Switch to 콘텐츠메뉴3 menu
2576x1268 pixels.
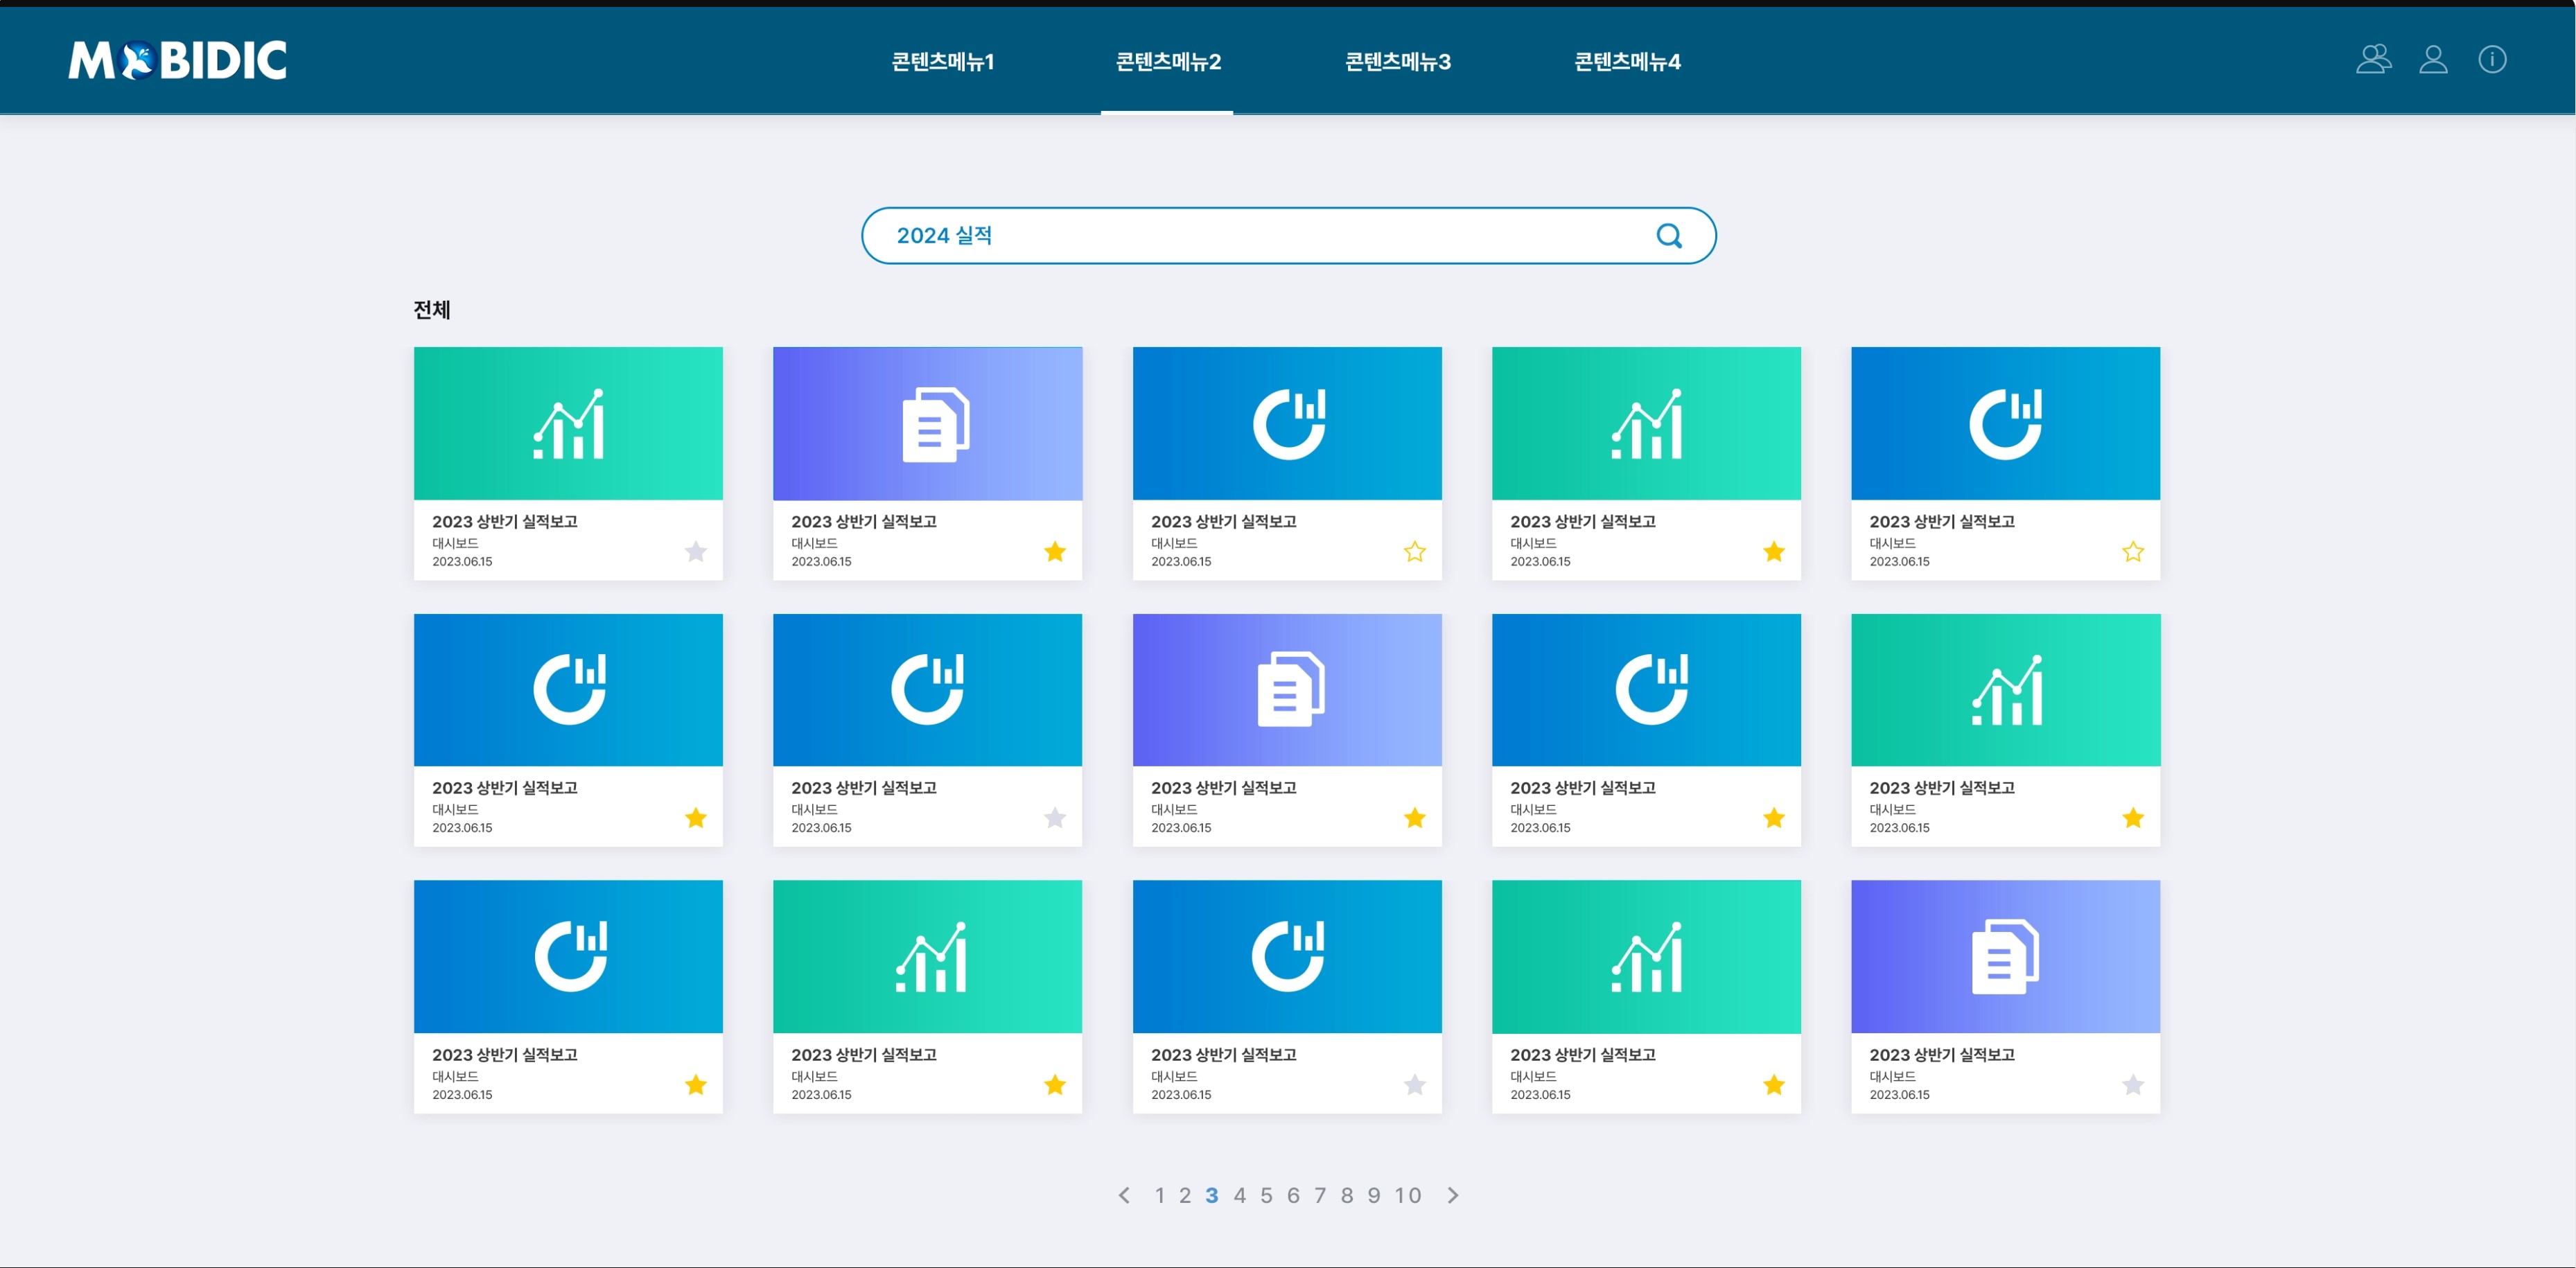(1397, 62)
